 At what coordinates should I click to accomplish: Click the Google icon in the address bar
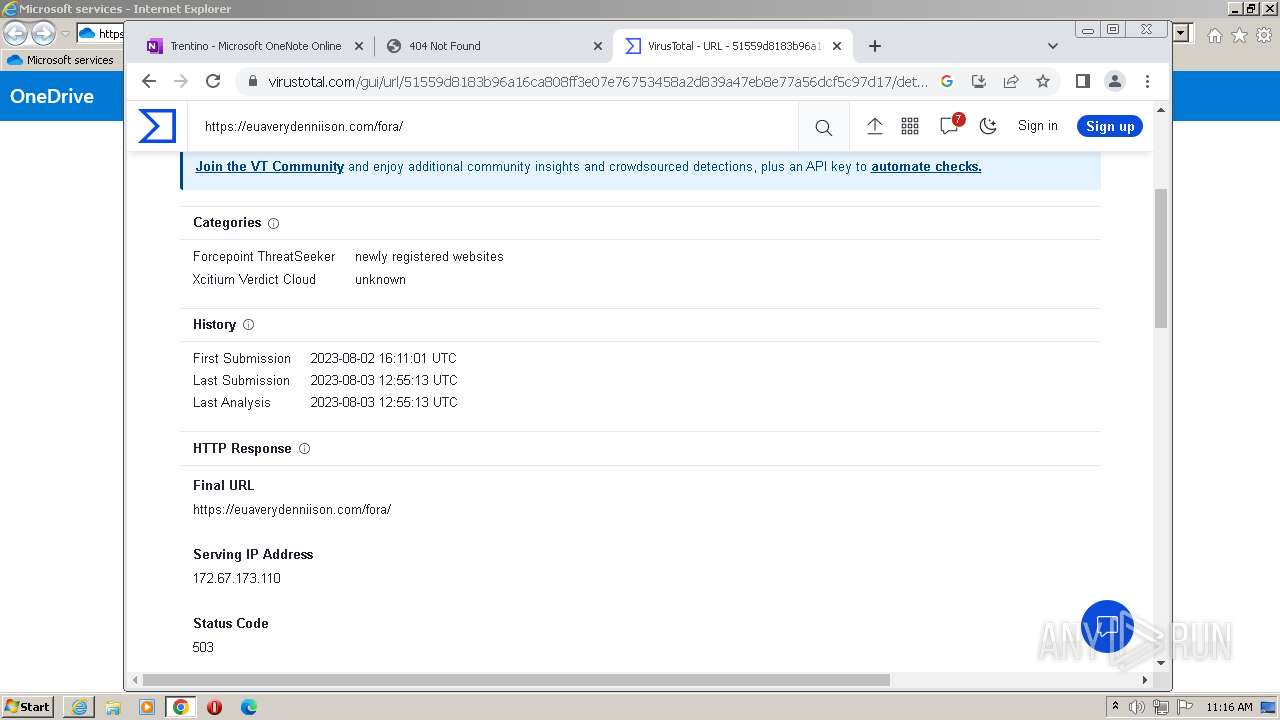point(947,81)
